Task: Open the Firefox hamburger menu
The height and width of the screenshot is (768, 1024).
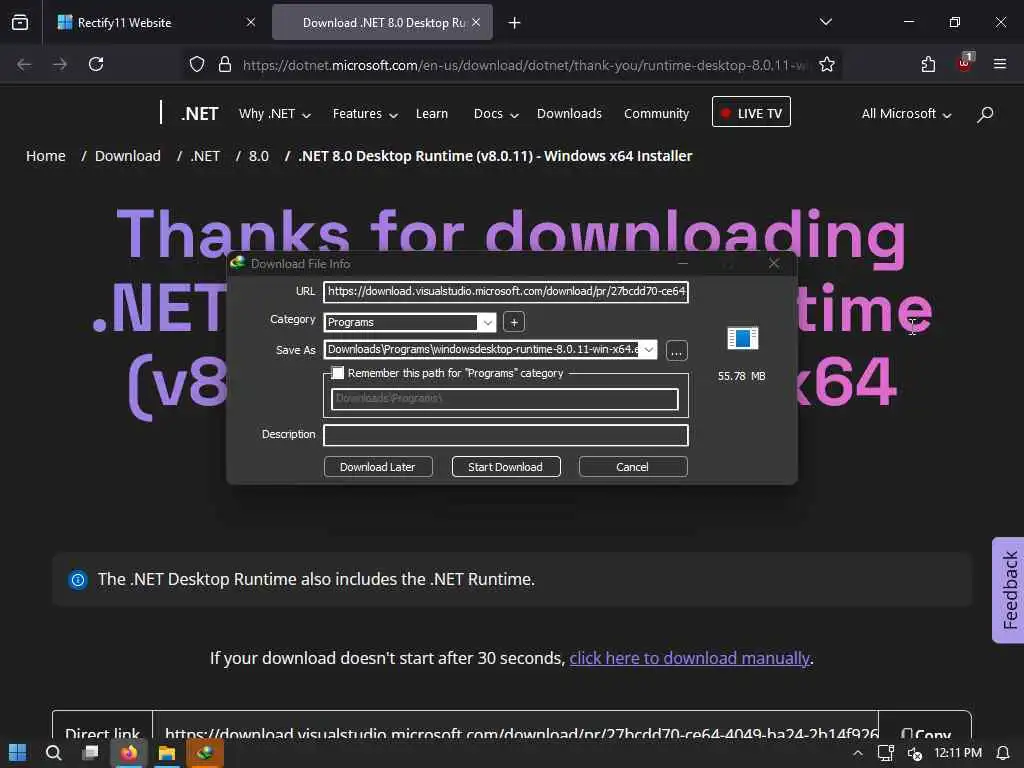Action: coord(999,64)
